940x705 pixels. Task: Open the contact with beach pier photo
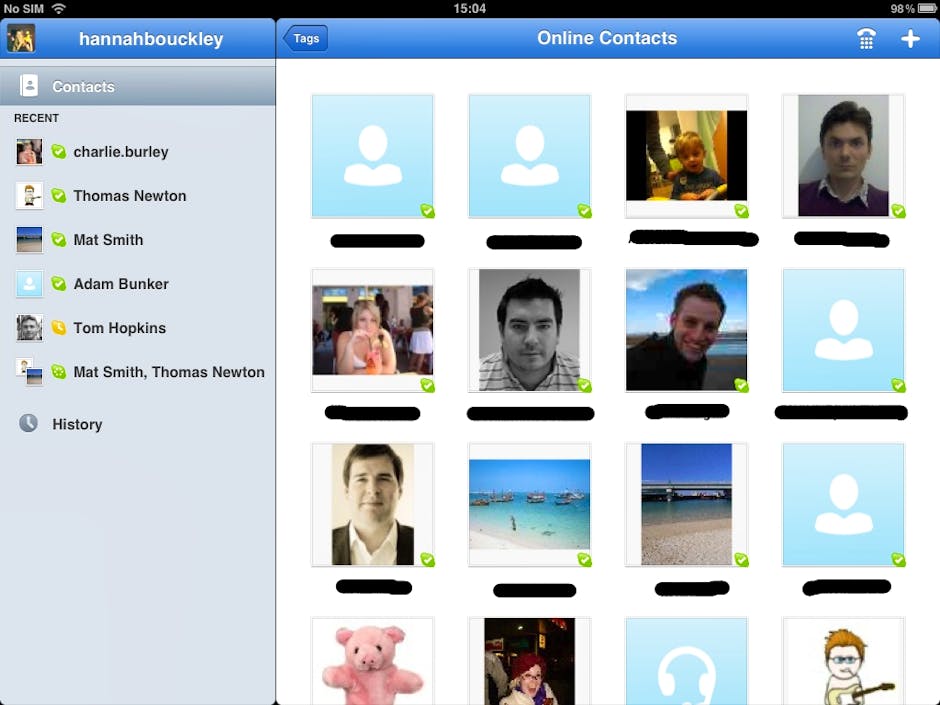686,505
